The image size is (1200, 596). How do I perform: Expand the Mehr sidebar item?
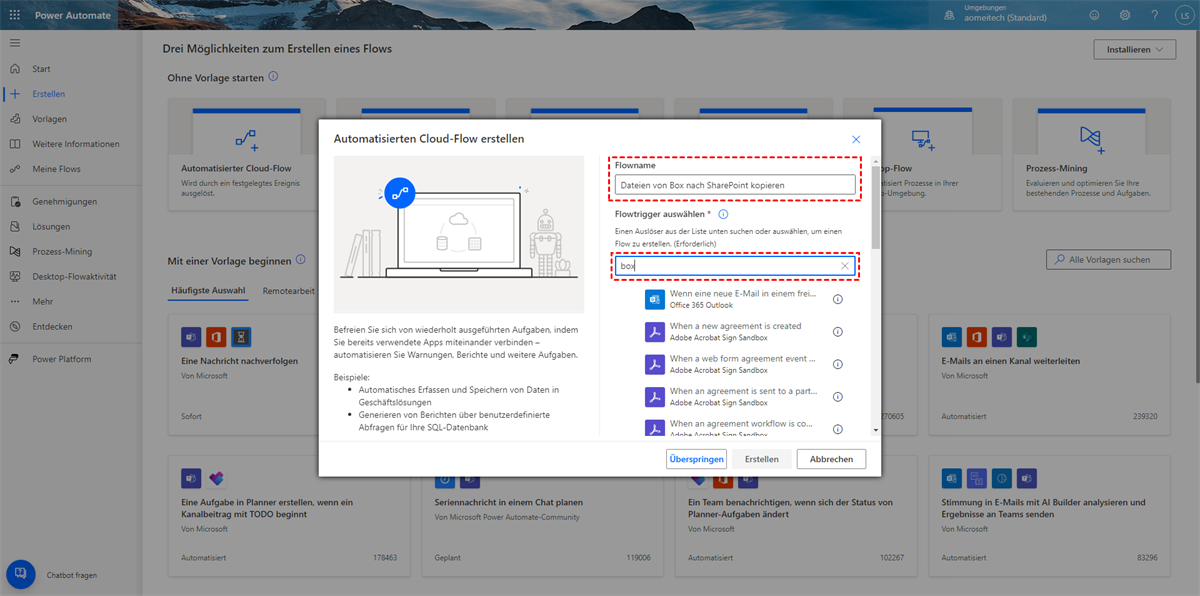42,301
